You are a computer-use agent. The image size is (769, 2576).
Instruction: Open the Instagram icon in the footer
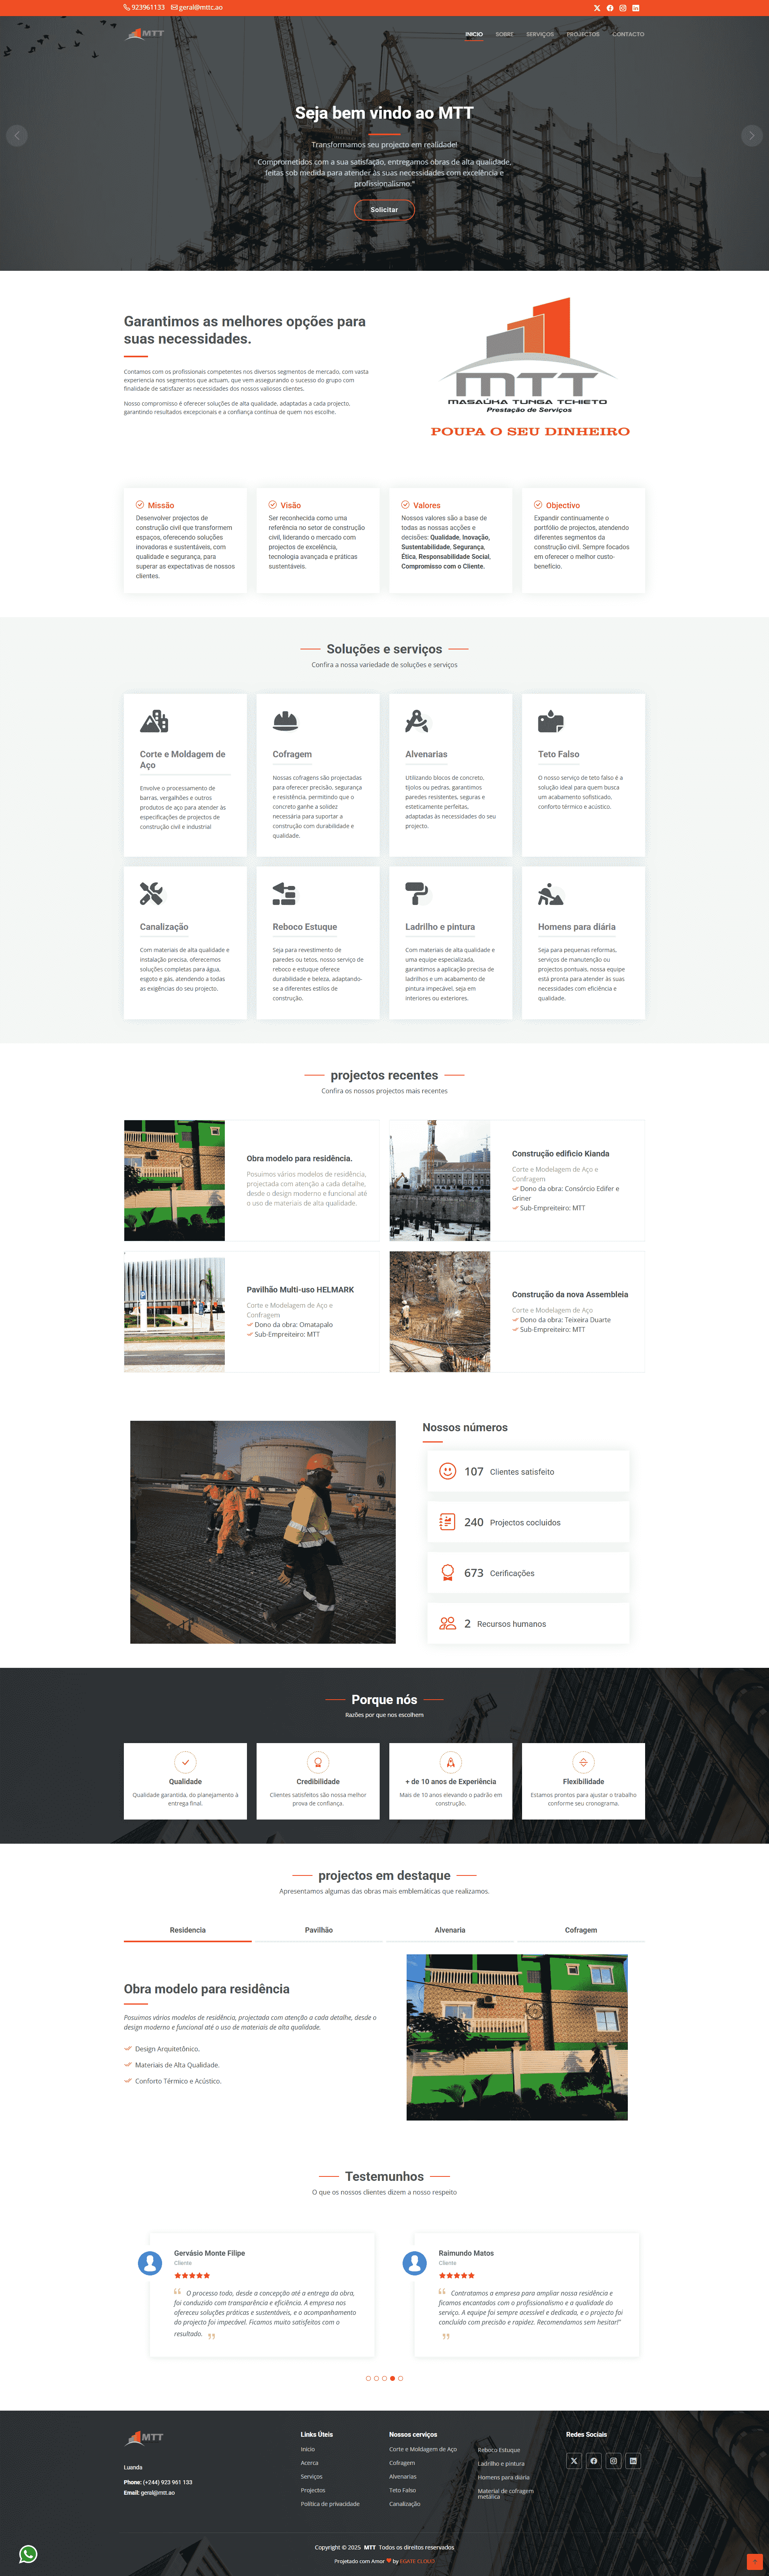pos(613,2461)
